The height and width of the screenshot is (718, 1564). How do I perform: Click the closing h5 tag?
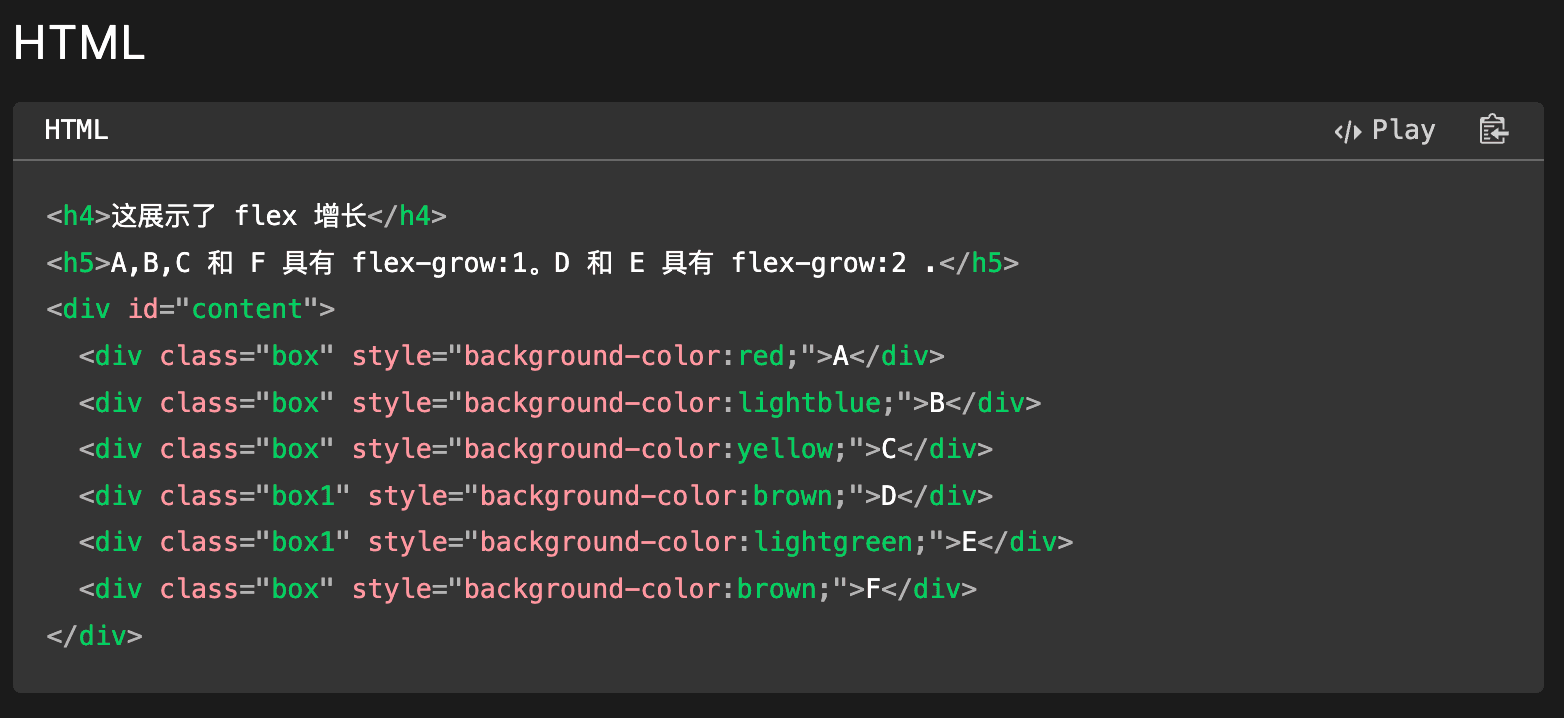pos(979,263)
